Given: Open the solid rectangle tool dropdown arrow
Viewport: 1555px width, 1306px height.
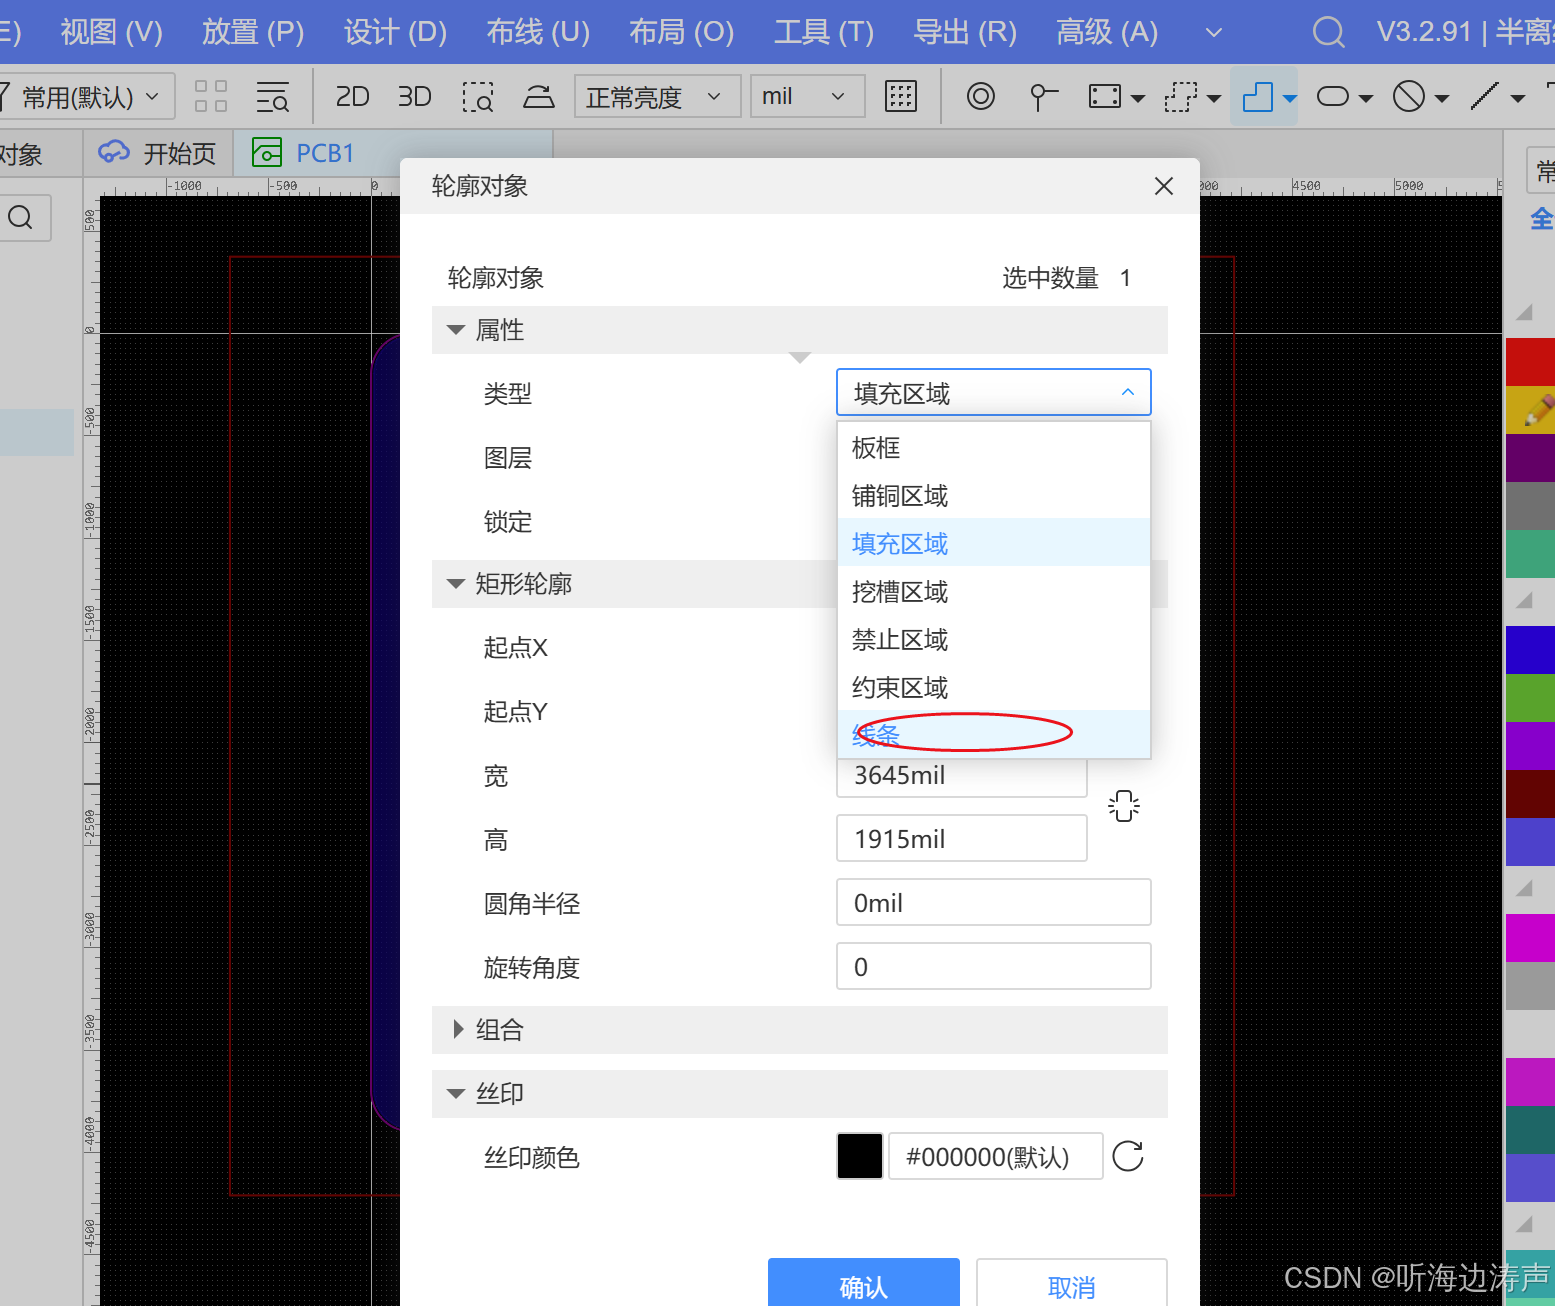Looking at the screenshot, I should pyautogui.click(x=1138, y=98).
